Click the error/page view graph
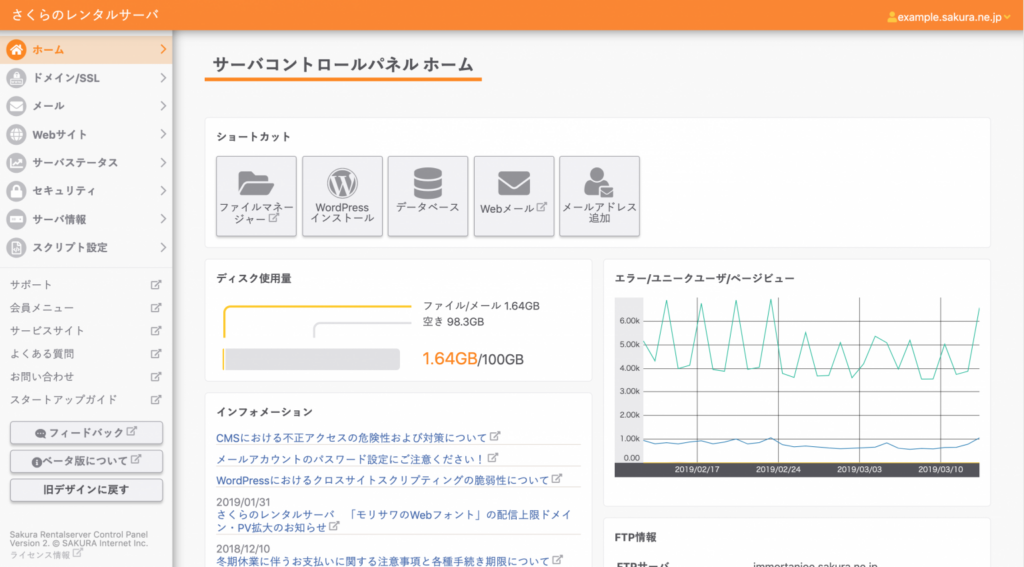The width and height of the screenshot is (1024, 567). point(796,385)
